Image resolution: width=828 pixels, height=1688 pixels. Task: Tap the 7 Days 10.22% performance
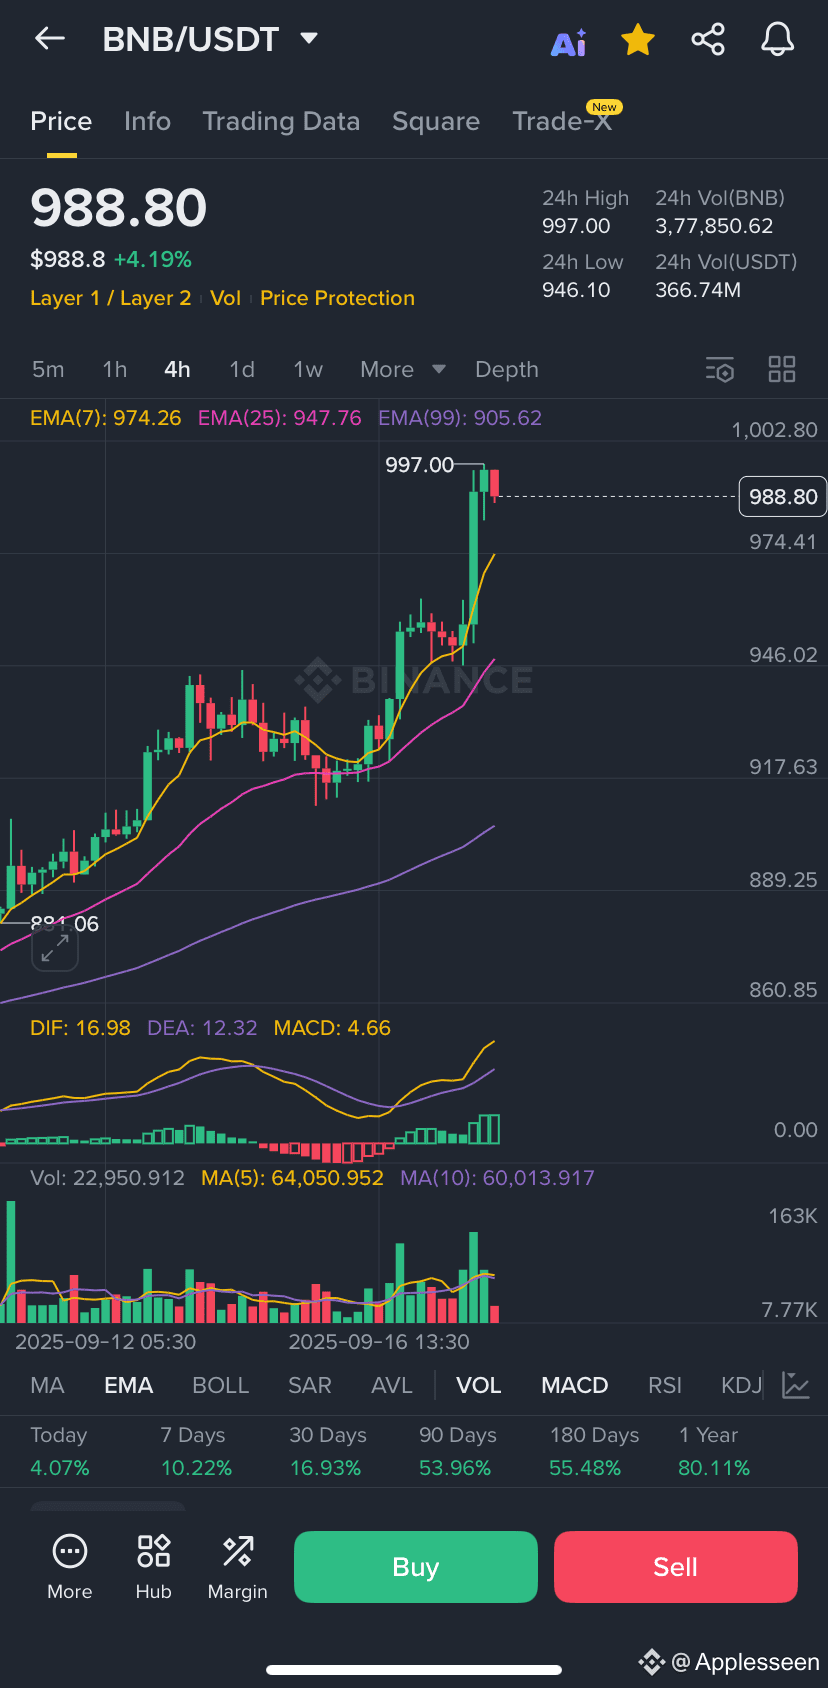(x=196, y=1451)
